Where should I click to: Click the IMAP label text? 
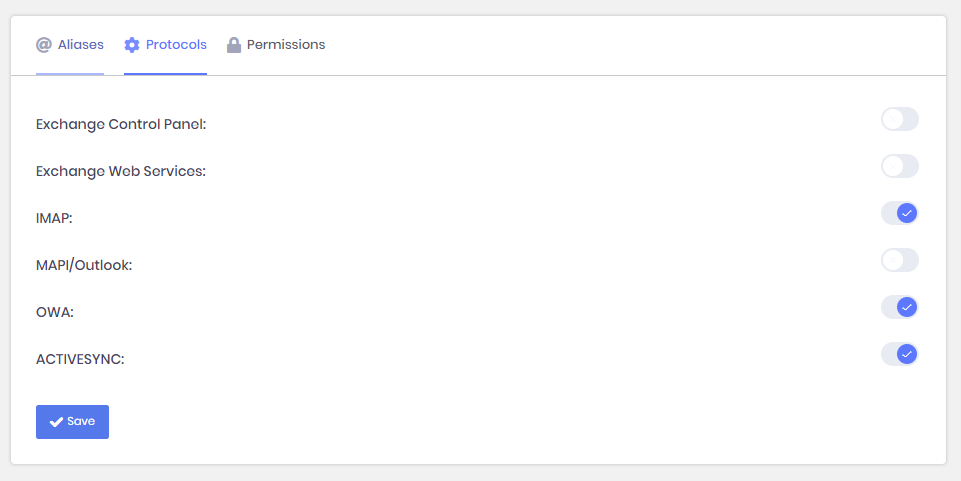point(54,218)
